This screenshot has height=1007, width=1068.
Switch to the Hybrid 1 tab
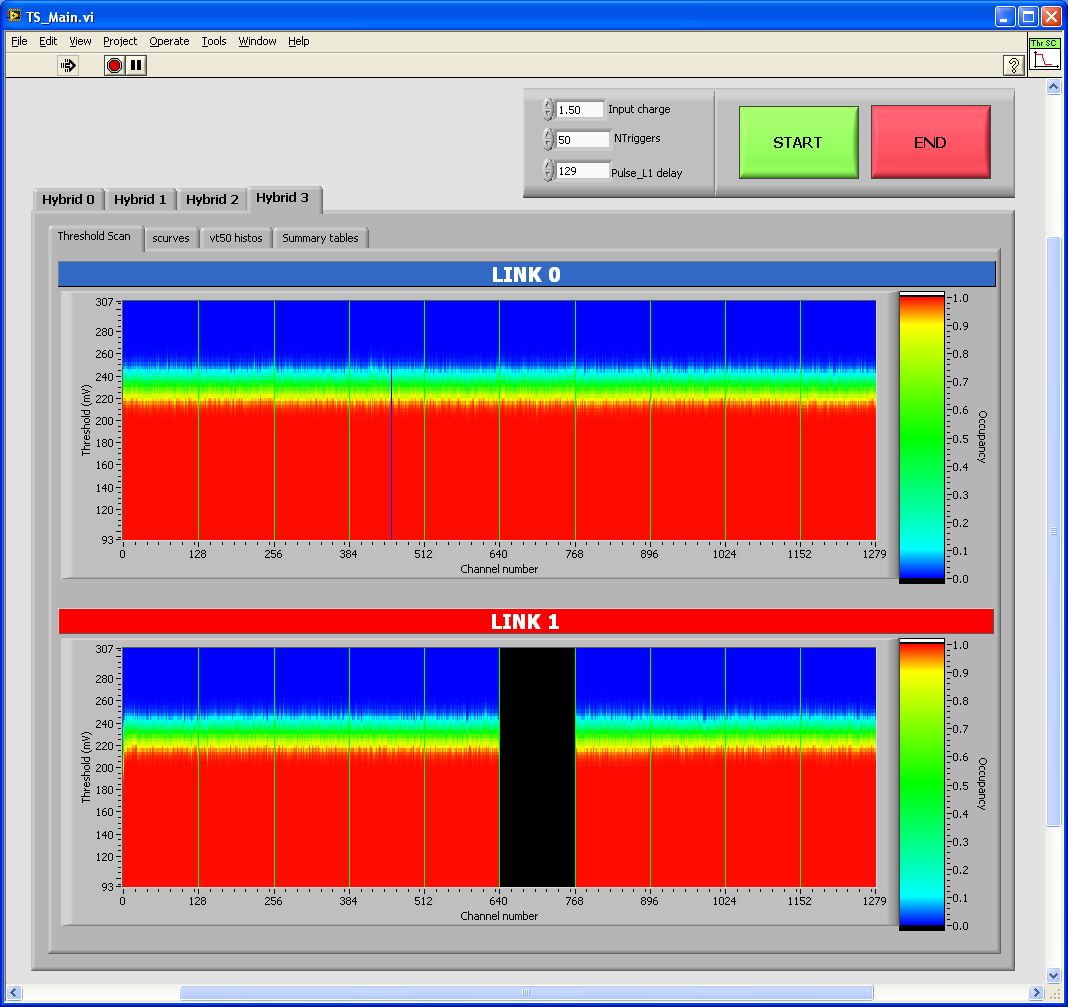[140, 199]
